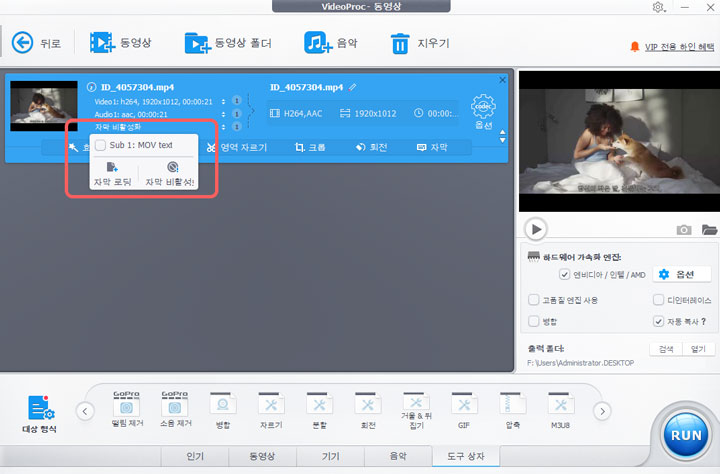Viewport: 720px width, 474px height.
Task: Open 자막 subtitle tool
Action: click(432, 147)
